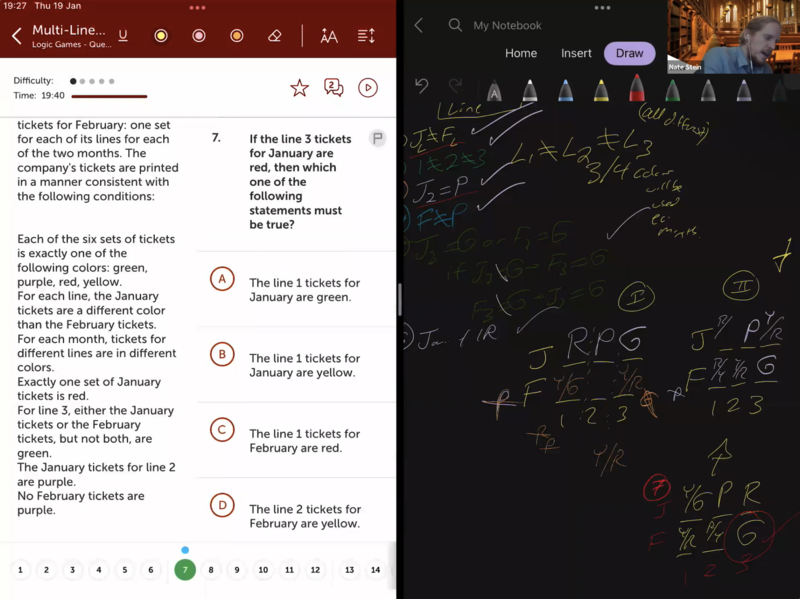800x599 pixels.
Task: Switch to the Insert tab
Action: point(576,53)
